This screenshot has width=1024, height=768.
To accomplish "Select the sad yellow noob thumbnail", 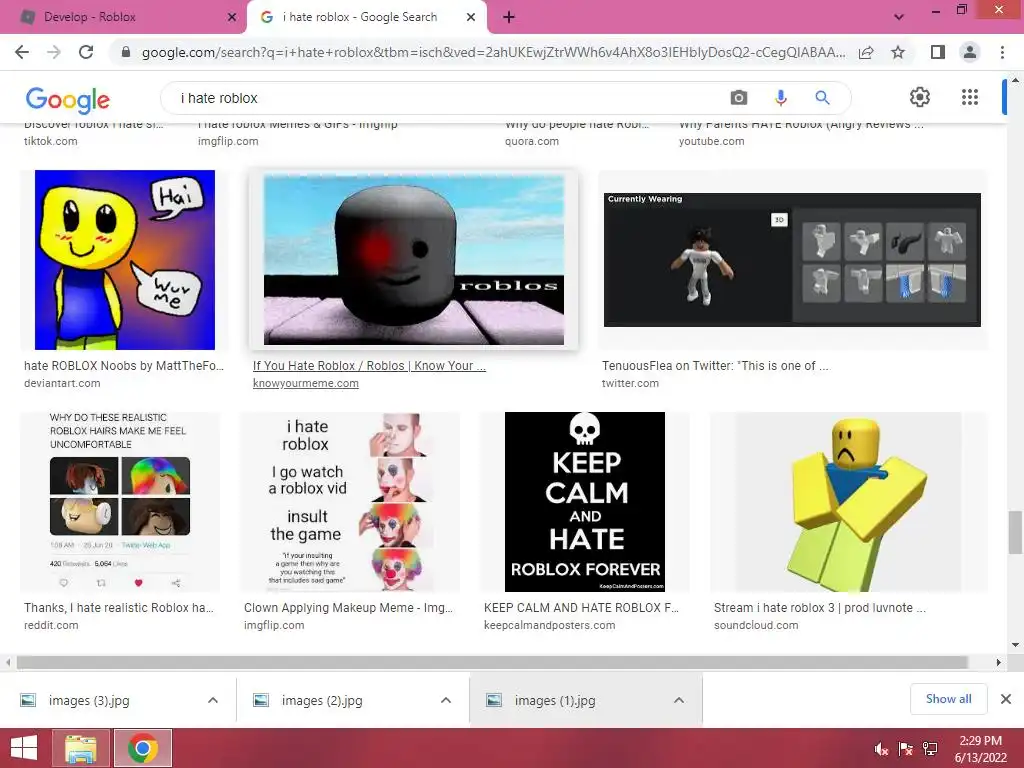I will (849, 502).
